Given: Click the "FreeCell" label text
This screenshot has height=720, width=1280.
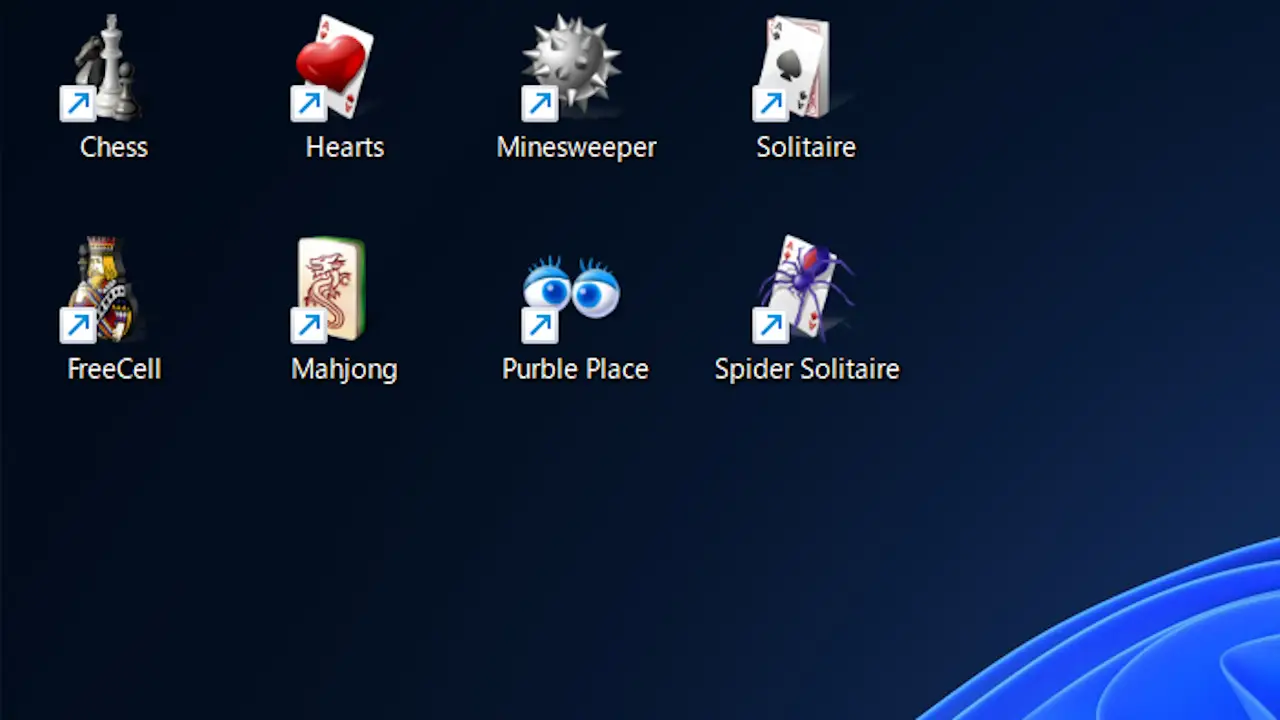Looking at the screenshot, I should click(114, 369).
